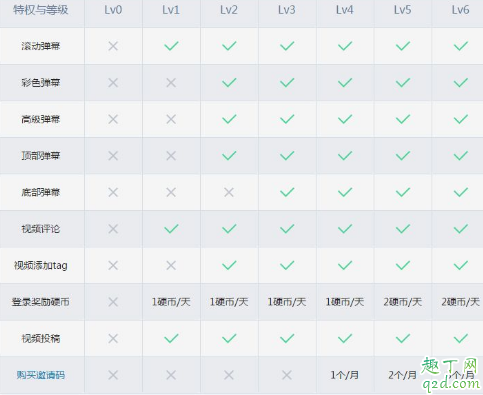Click the 登录奖励硬币 row label
The height and width of the screenshot is (395, 483).
[x=41, y=302]
